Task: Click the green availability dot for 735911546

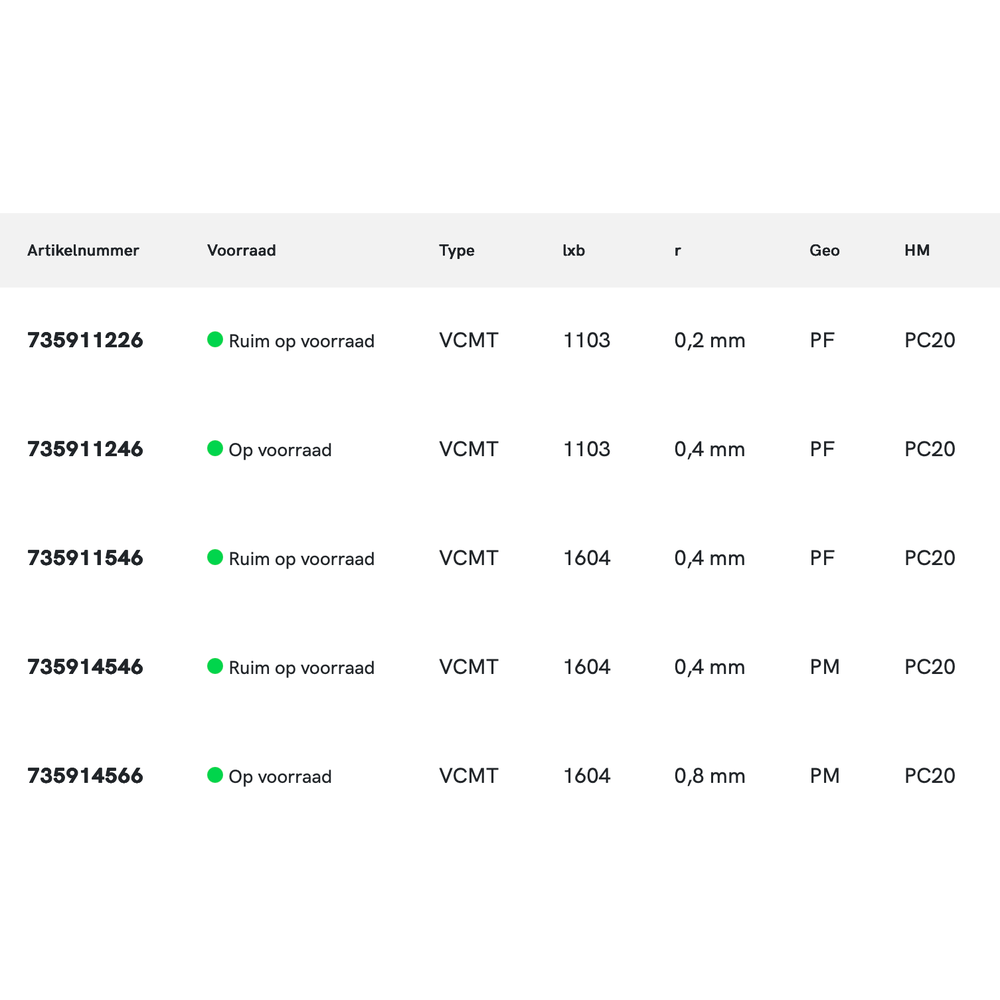Action: pos(215,558)
